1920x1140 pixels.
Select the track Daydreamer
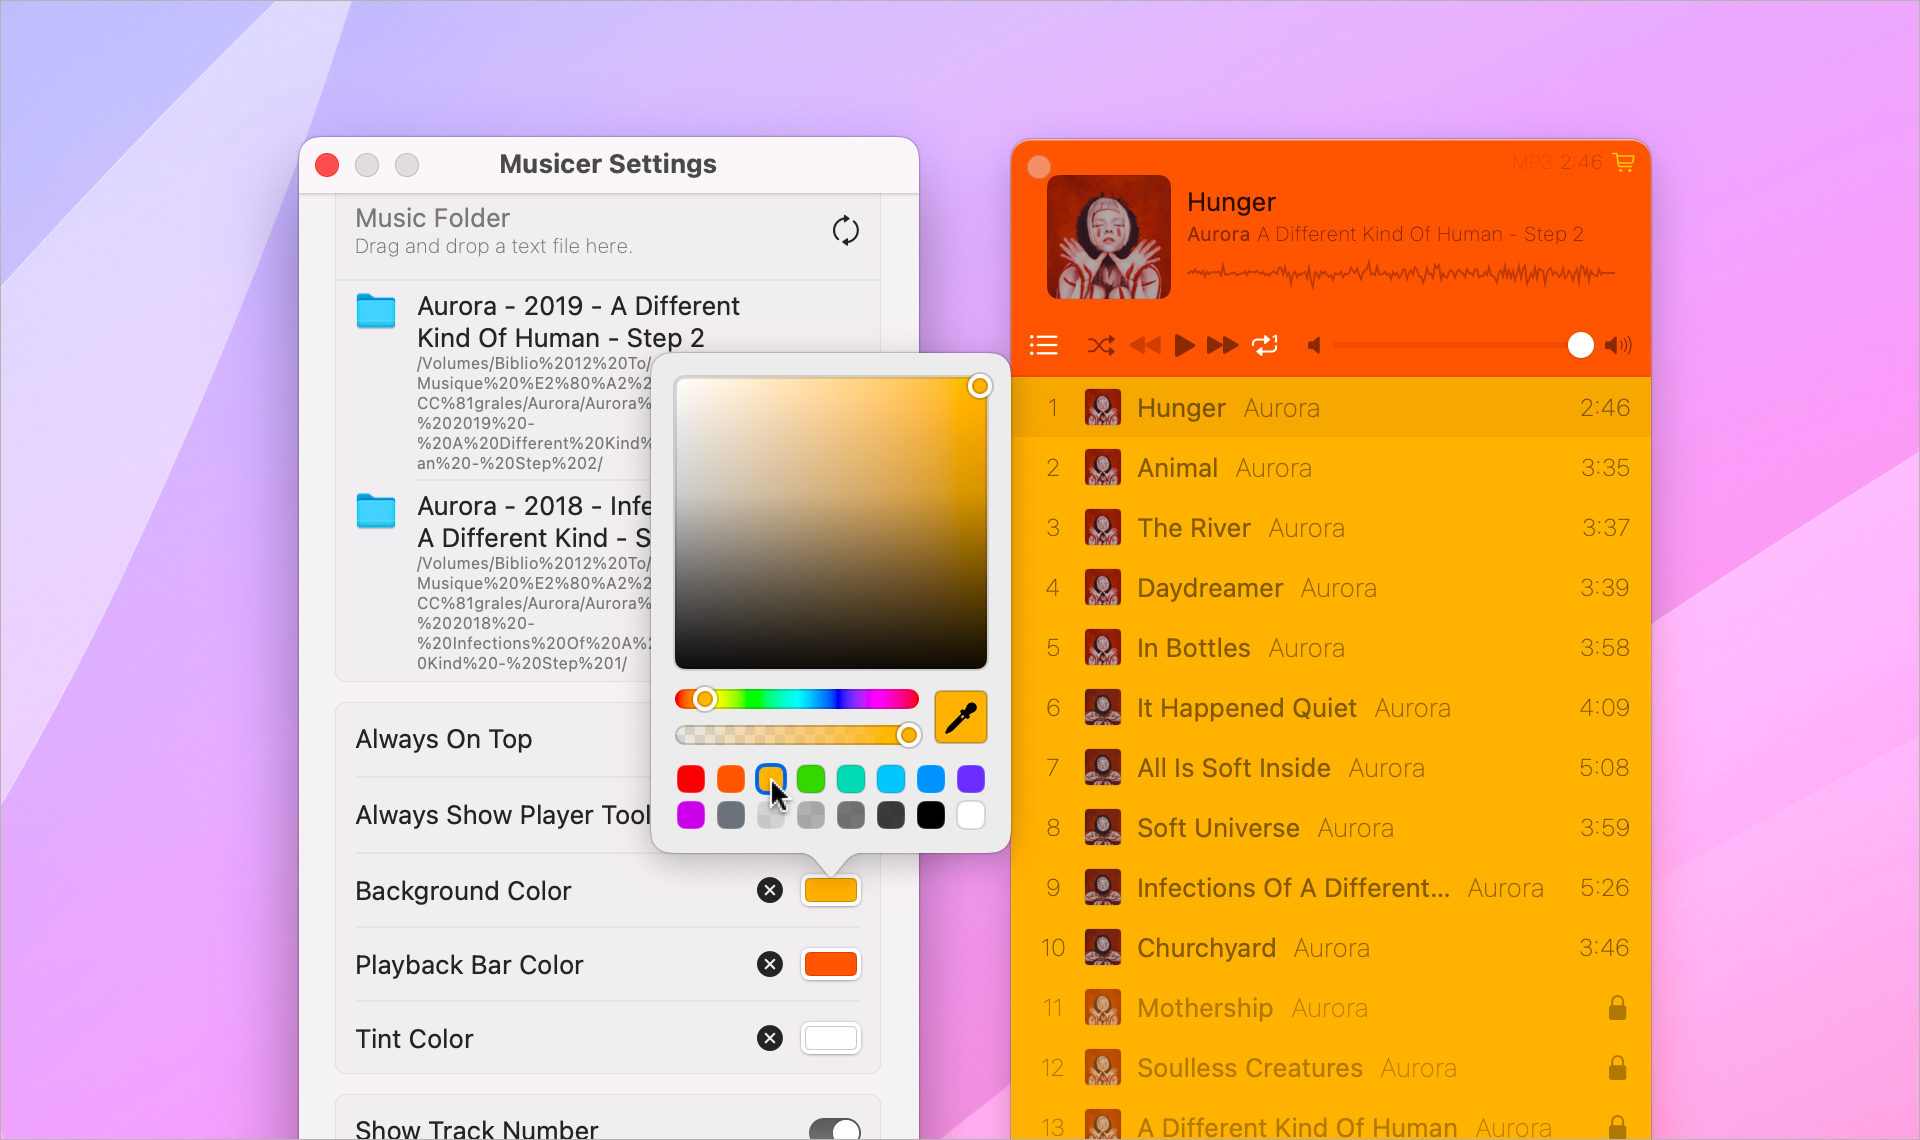pos(1331,587)
